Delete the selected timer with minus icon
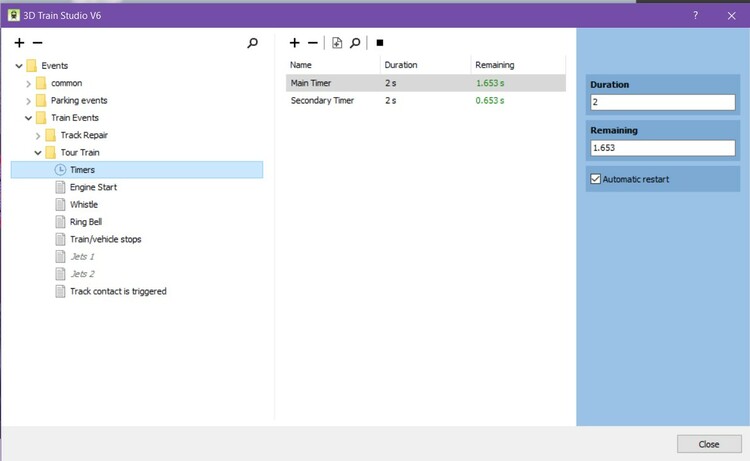750x461 pixels. click(x=313, y=43)
